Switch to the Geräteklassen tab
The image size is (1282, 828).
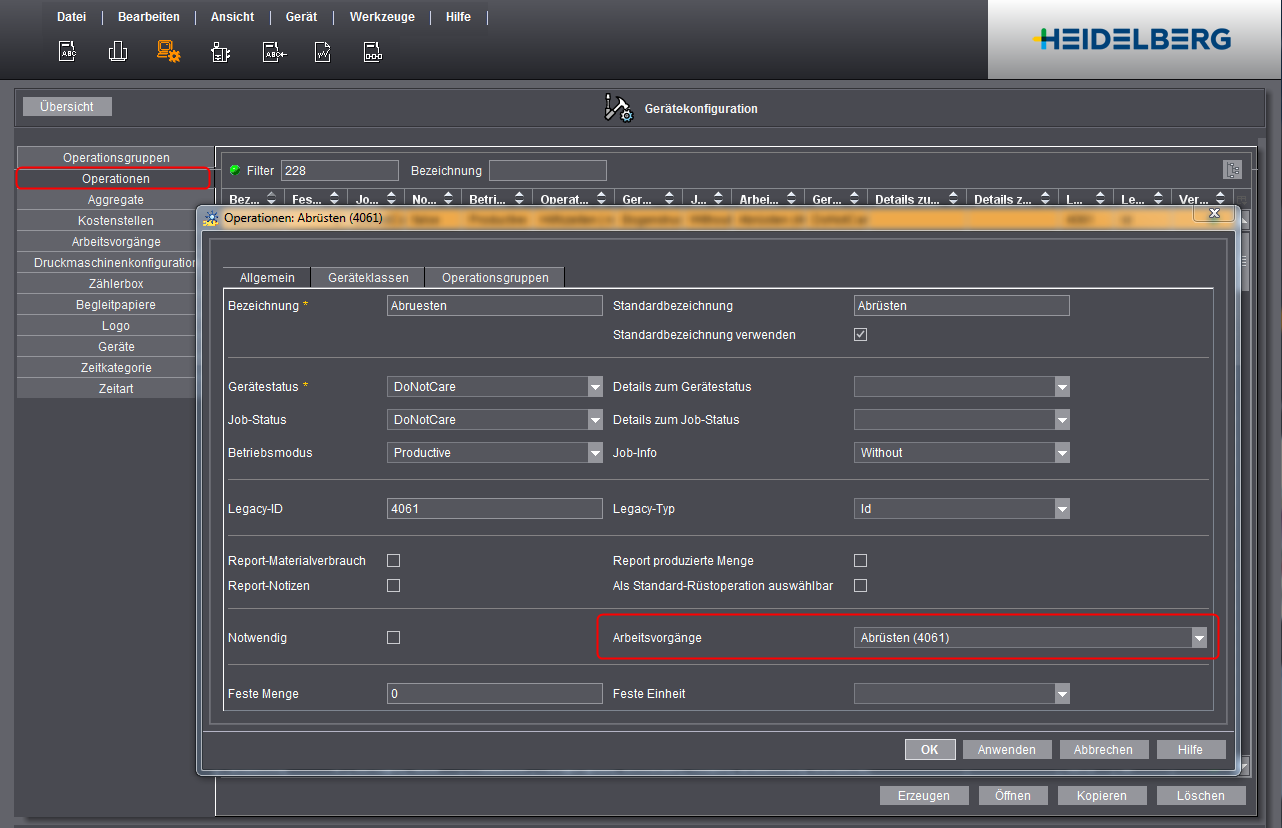point(367,278)
